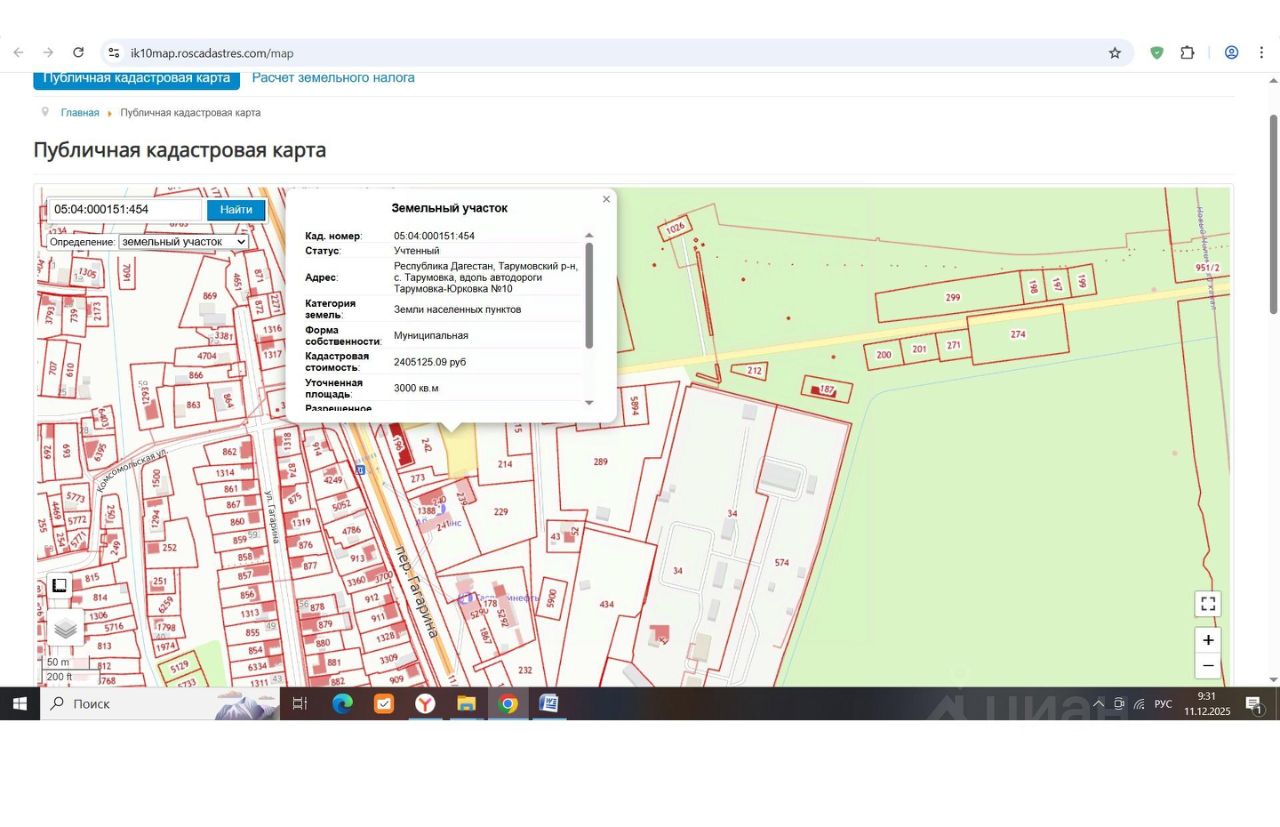Open the notification center icon
This screenshot has height=827, width=1280.
tap(1254, 704)
